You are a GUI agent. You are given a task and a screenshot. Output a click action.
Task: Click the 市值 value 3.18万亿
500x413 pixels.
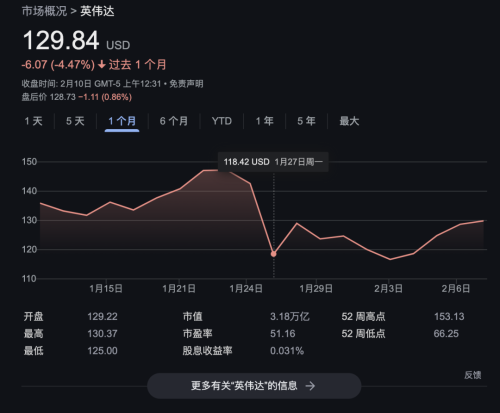coord(290,316)
